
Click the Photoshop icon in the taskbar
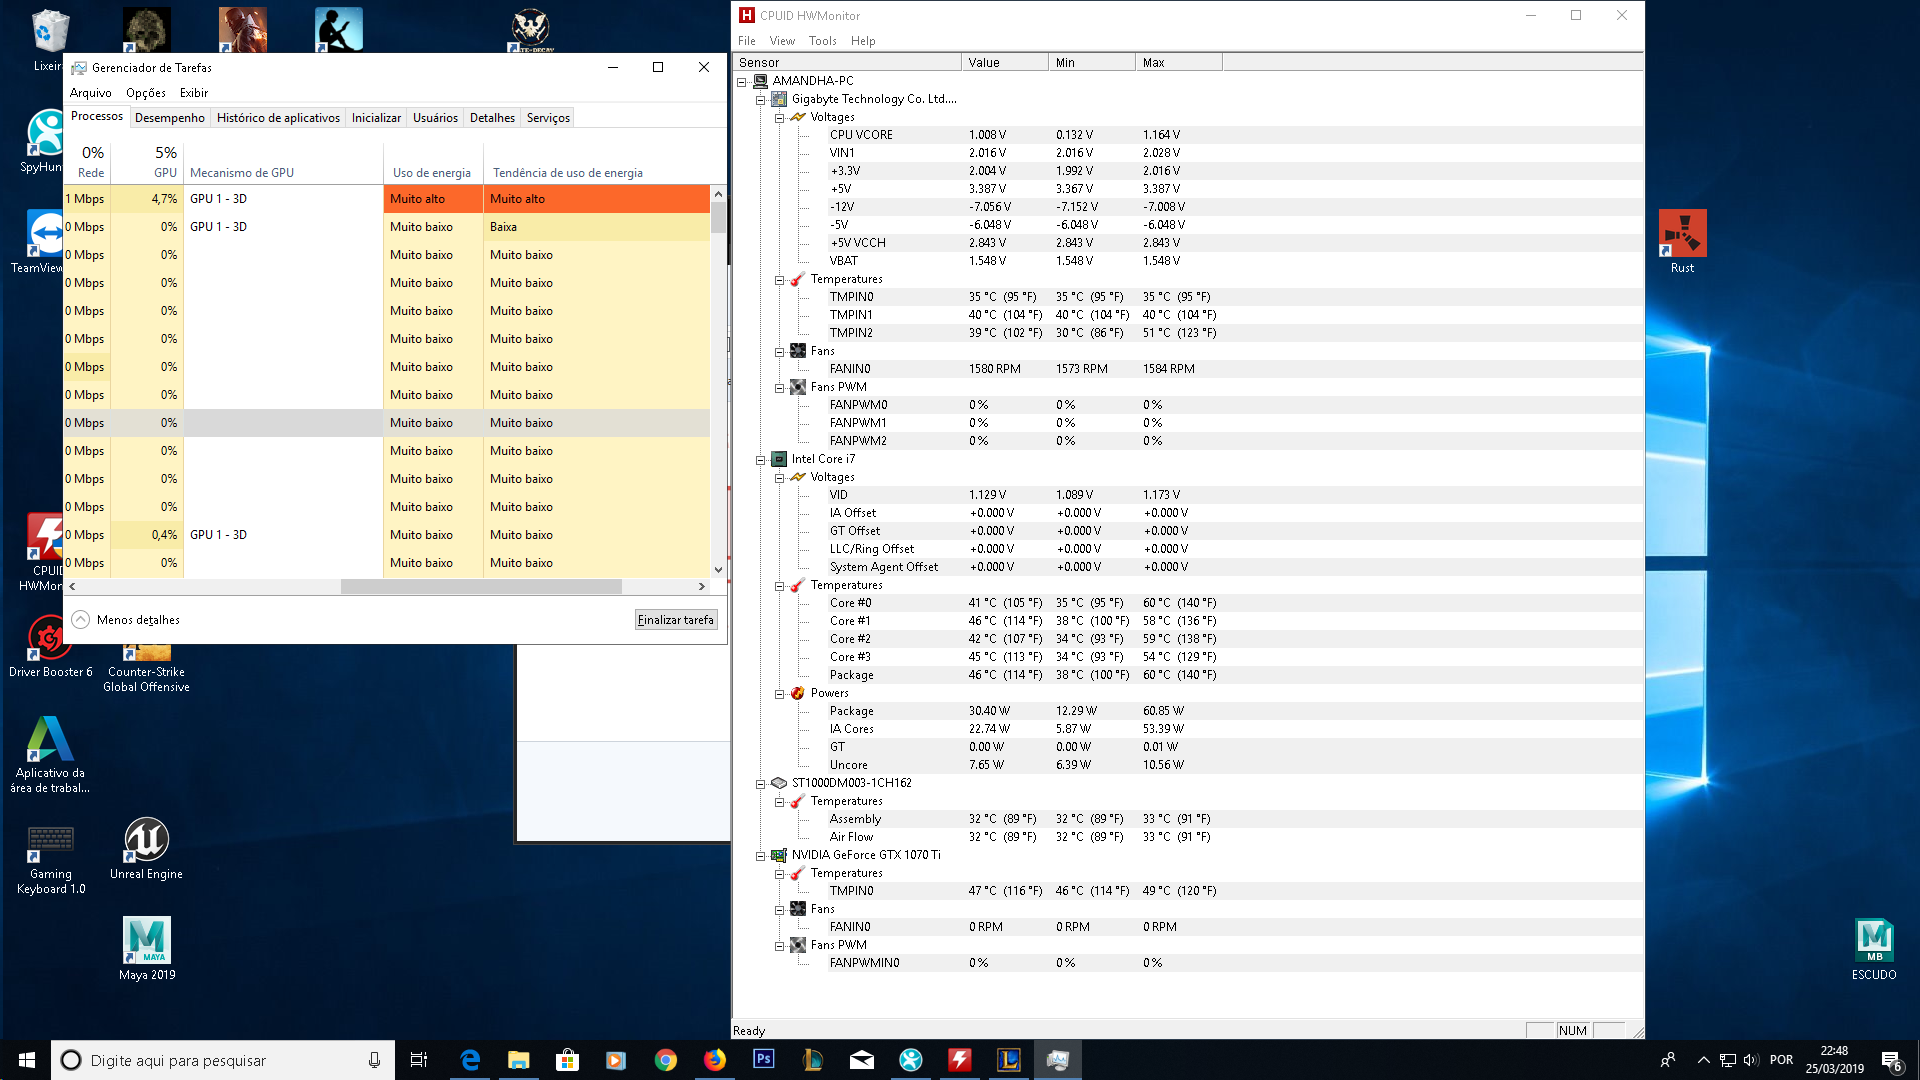tap(763, 1059)
